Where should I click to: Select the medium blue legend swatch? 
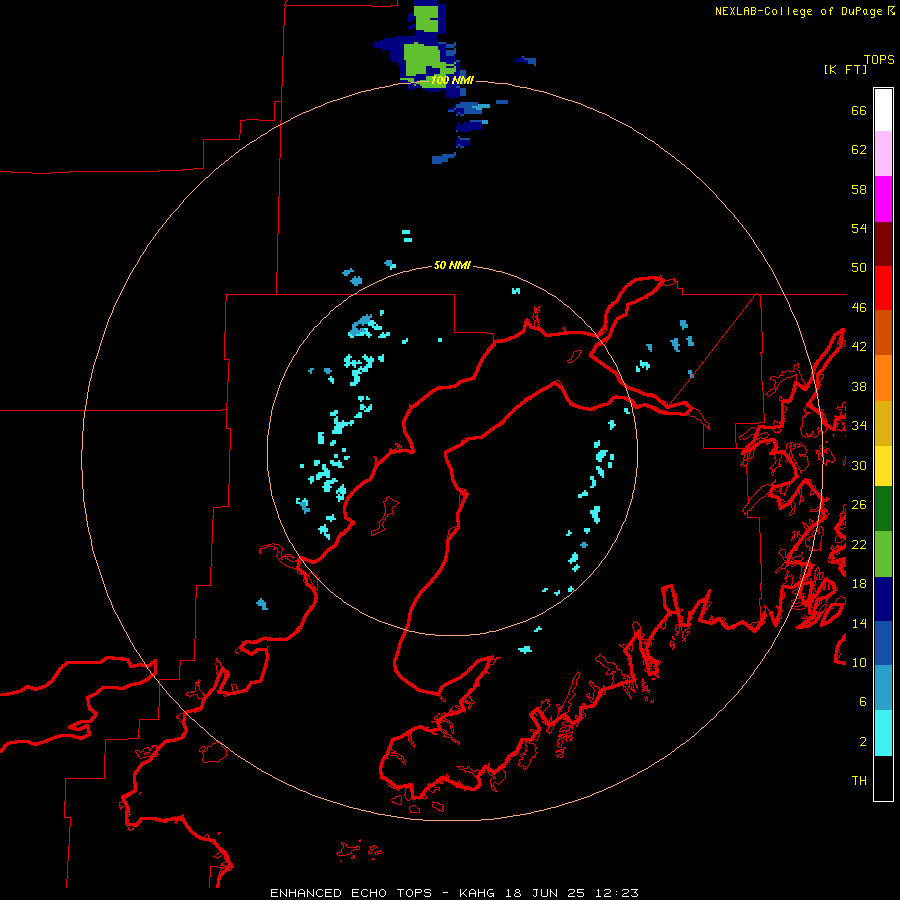883,643
